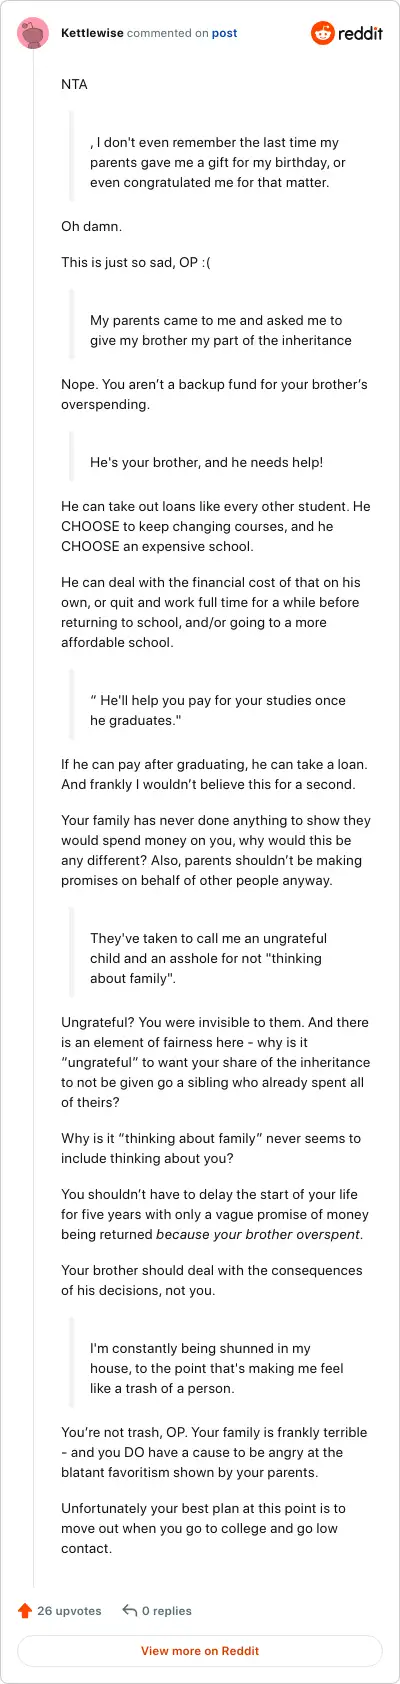This screenshot has height=1684, width=400.
Task: Open the Kettlewise username link
Action: click(x=92, y=33)
